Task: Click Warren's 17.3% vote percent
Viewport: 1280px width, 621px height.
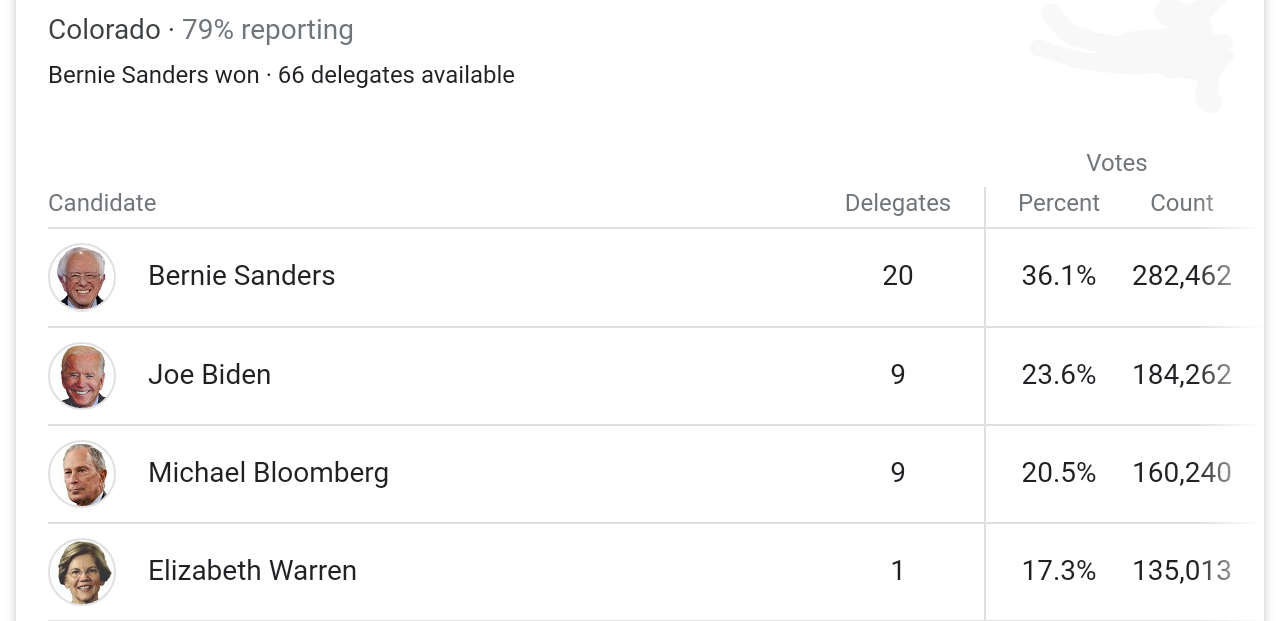Action: tap(1058, 570)
